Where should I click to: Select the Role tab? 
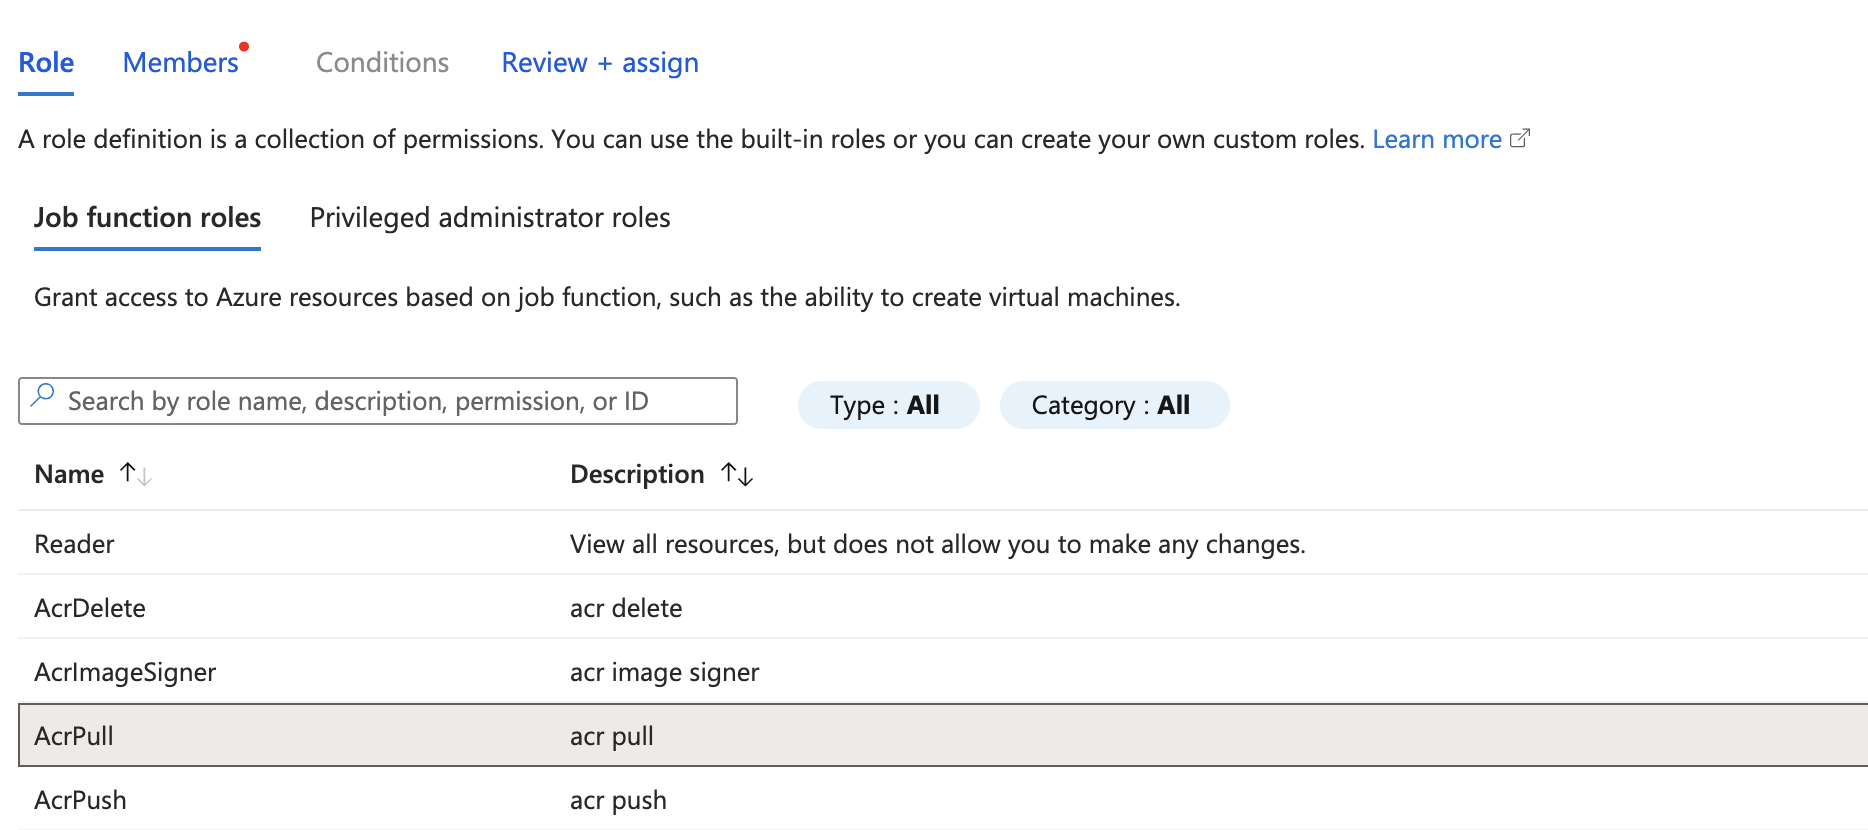click(x=46, y=63)
